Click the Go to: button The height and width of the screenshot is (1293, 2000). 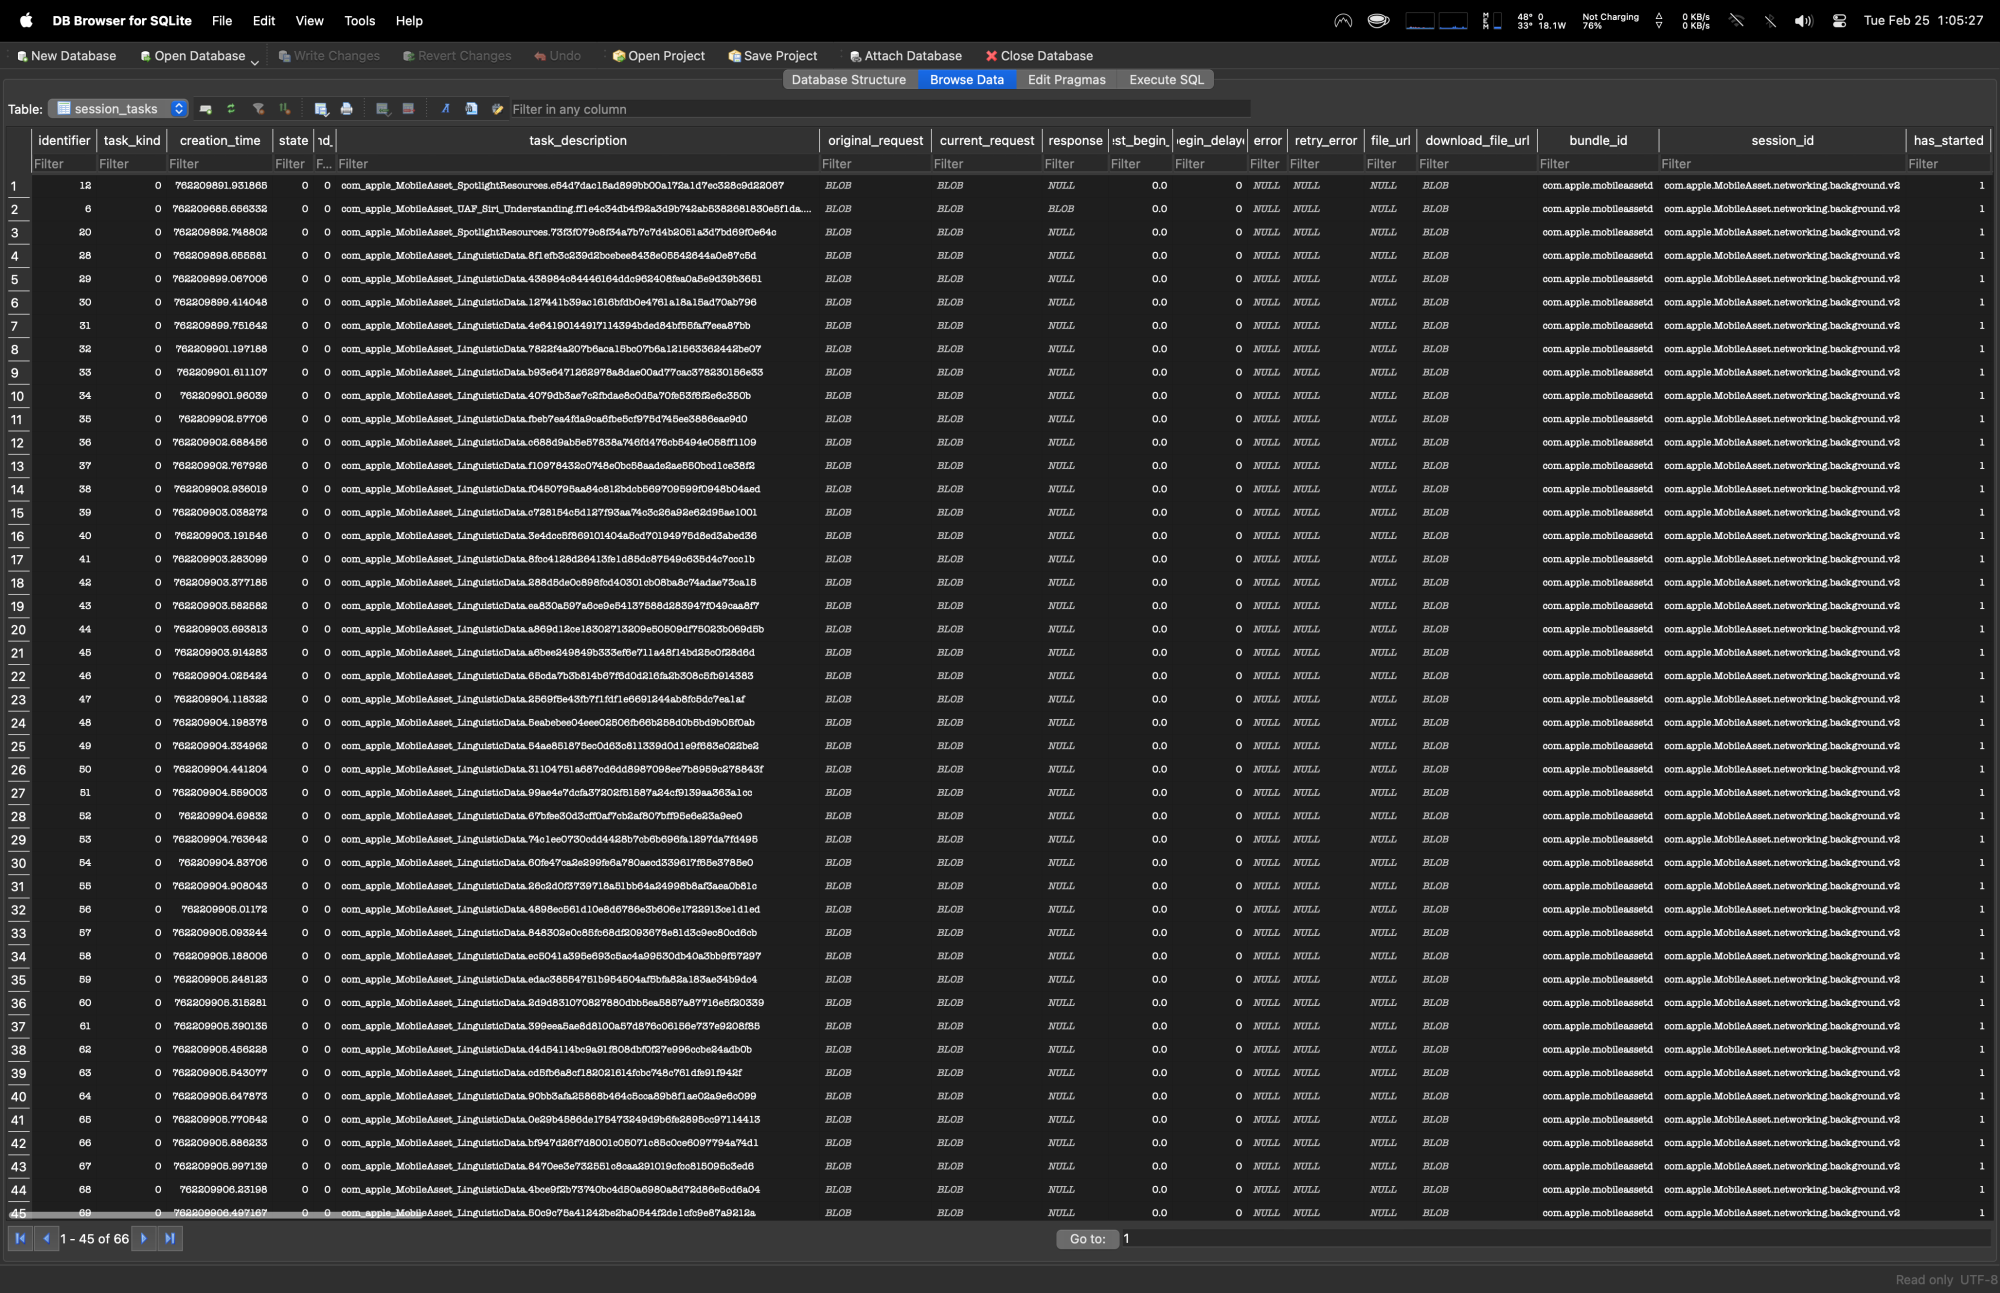click(x=1087, y=1239)
